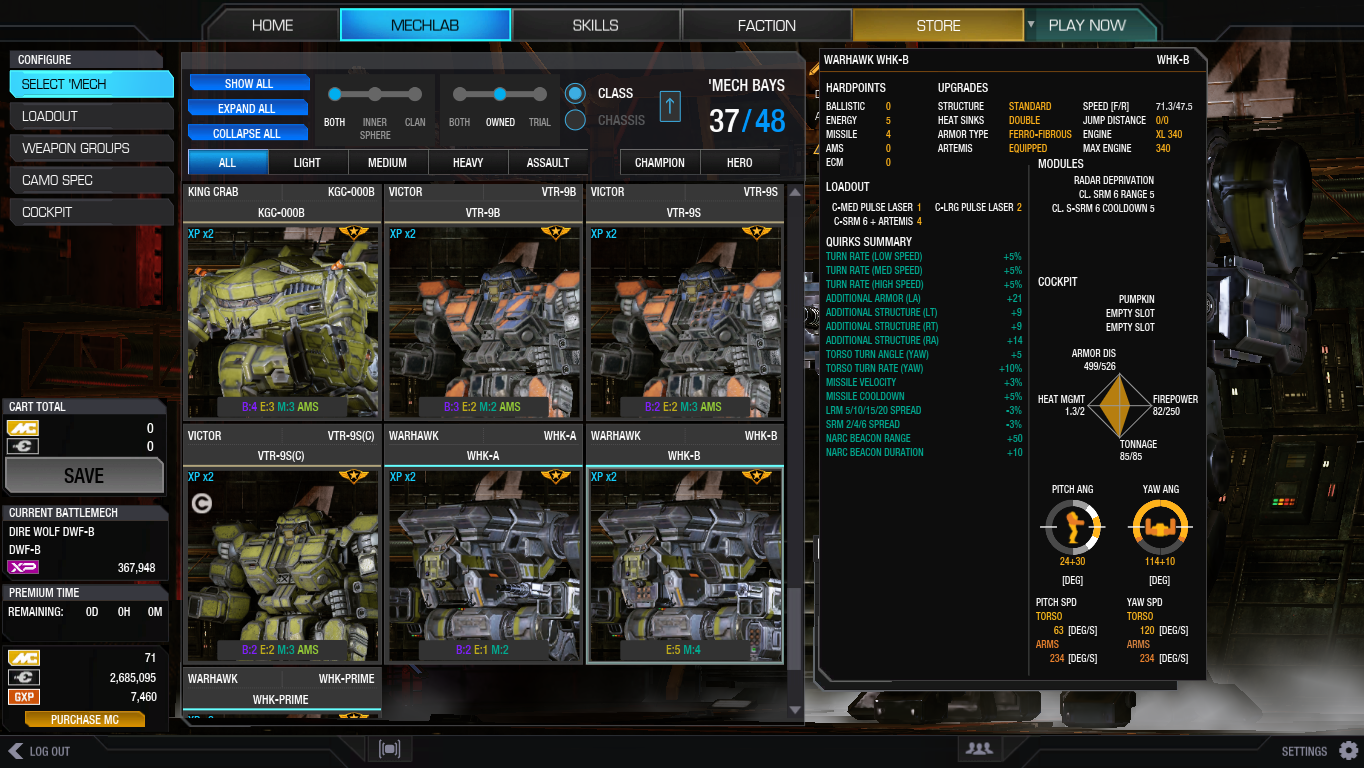
Task: Click the bottom bar mech bracket icon
Action: (x=389, y=749)
